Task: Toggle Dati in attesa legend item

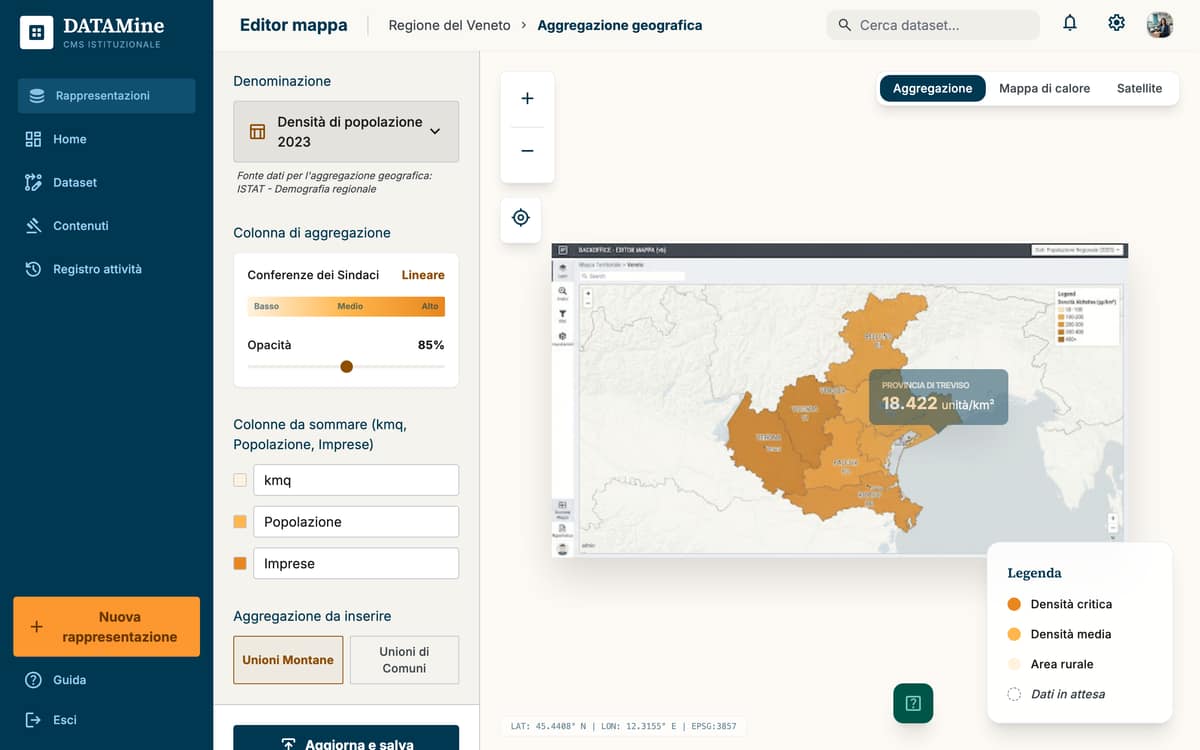Action: pos(1056,694)
